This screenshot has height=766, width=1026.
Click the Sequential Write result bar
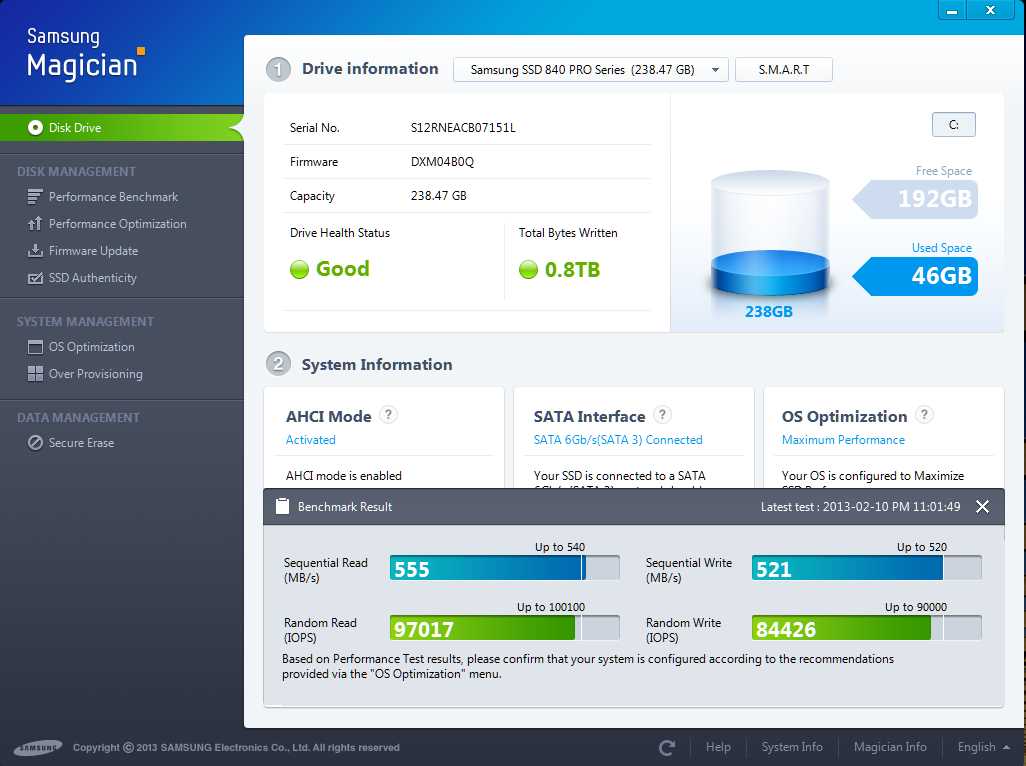866,568
